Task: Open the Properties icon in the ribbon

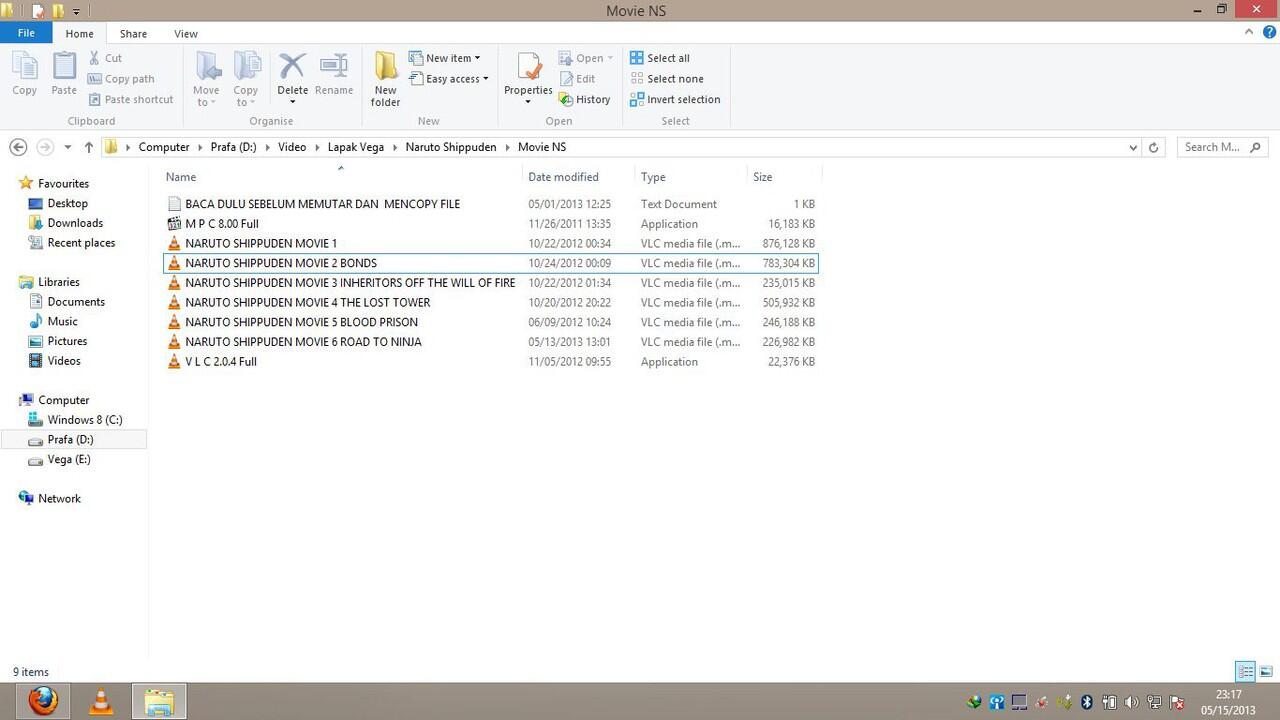Action: point(528,67)
